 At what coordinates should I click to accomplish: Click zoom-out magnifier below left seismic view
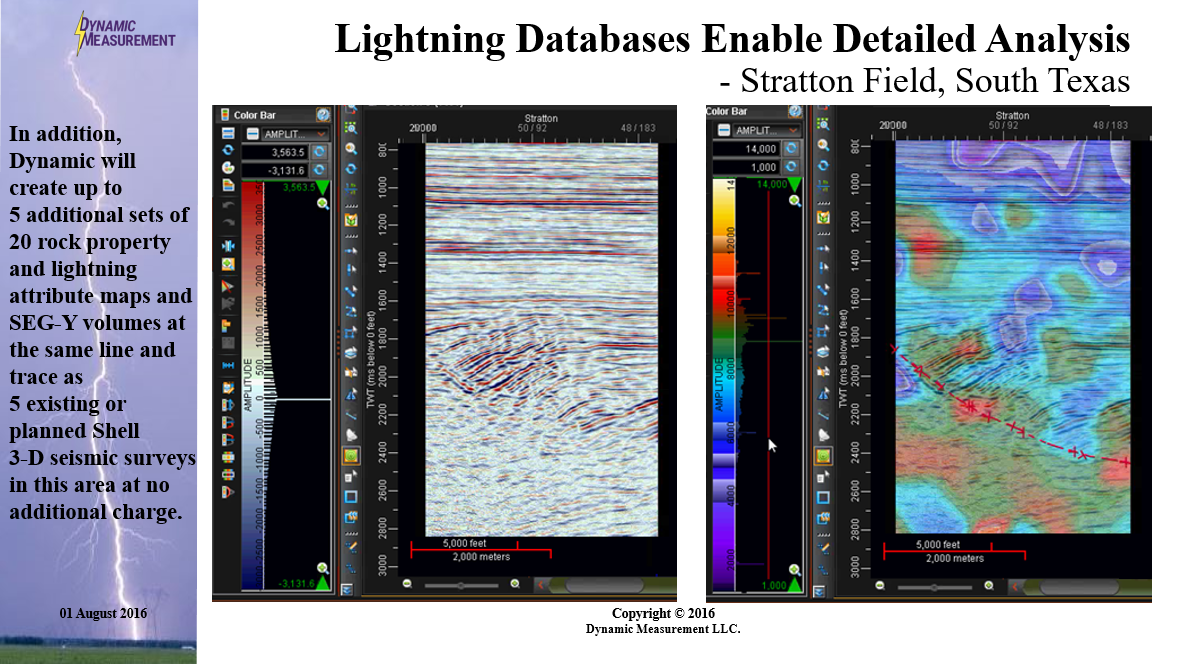[408, 584]
